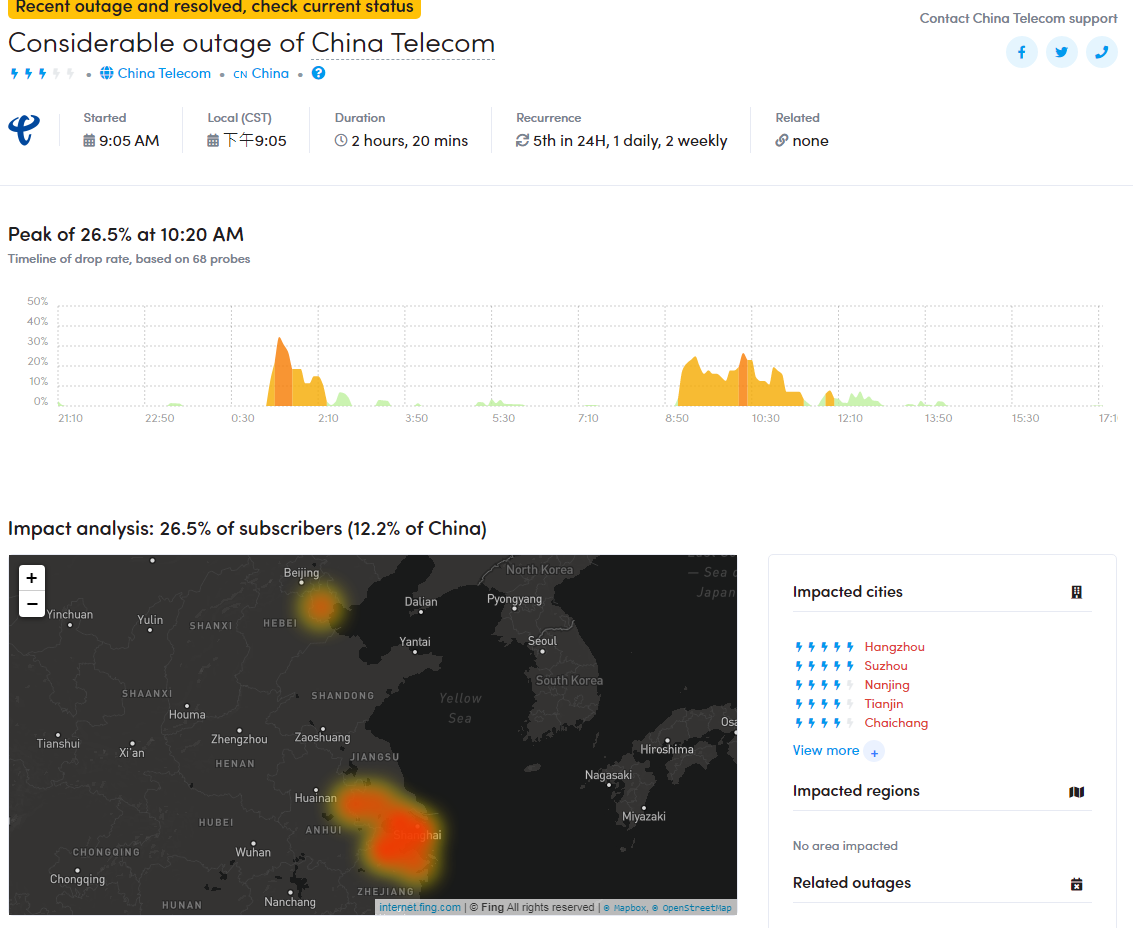
Task: Click the No area impacted text
Action: [x=845, y=846]
